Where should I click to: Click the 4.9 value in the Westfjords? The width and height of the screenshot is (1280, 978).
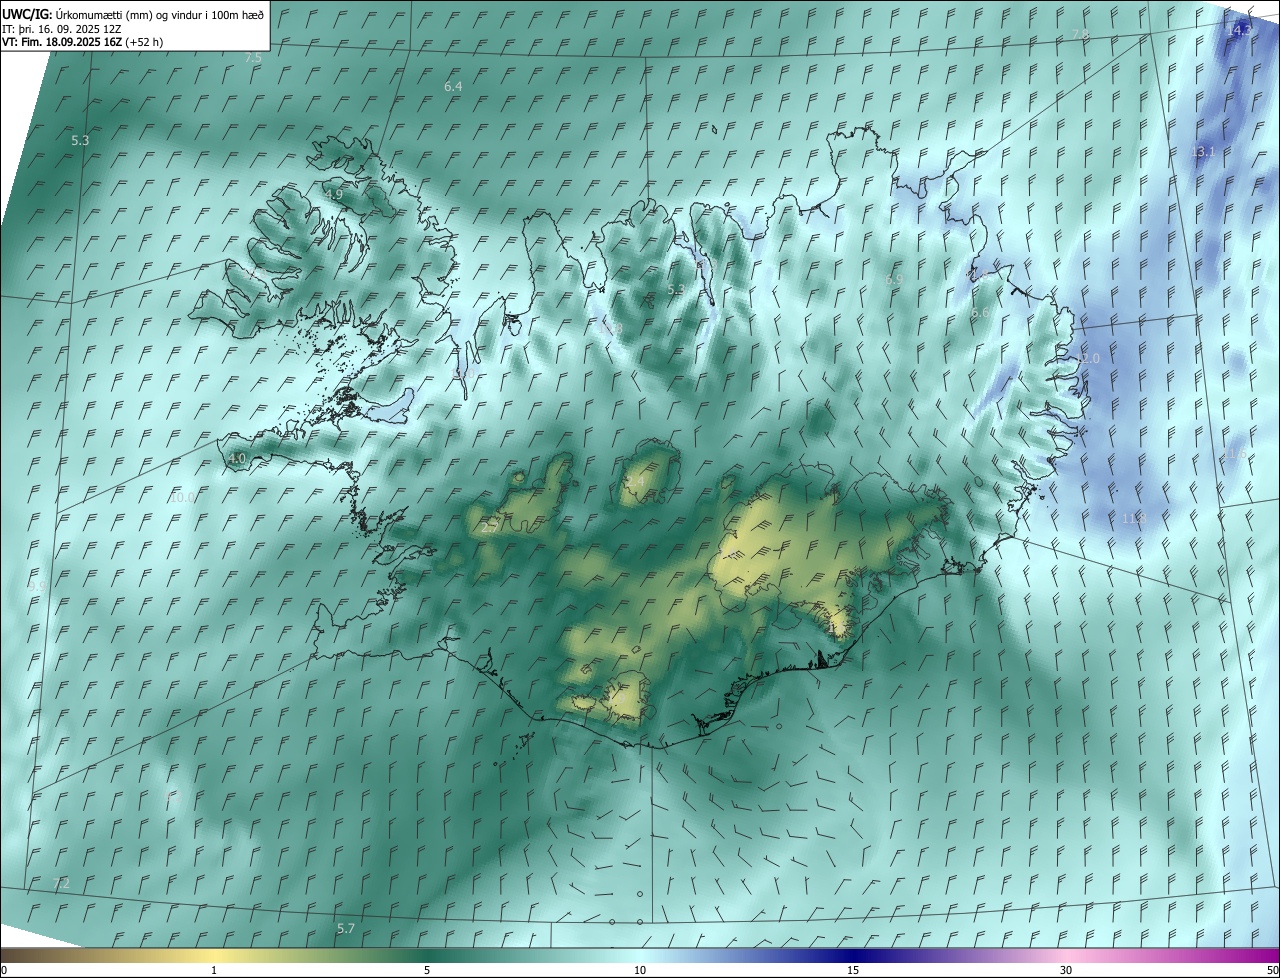point(334,194)
